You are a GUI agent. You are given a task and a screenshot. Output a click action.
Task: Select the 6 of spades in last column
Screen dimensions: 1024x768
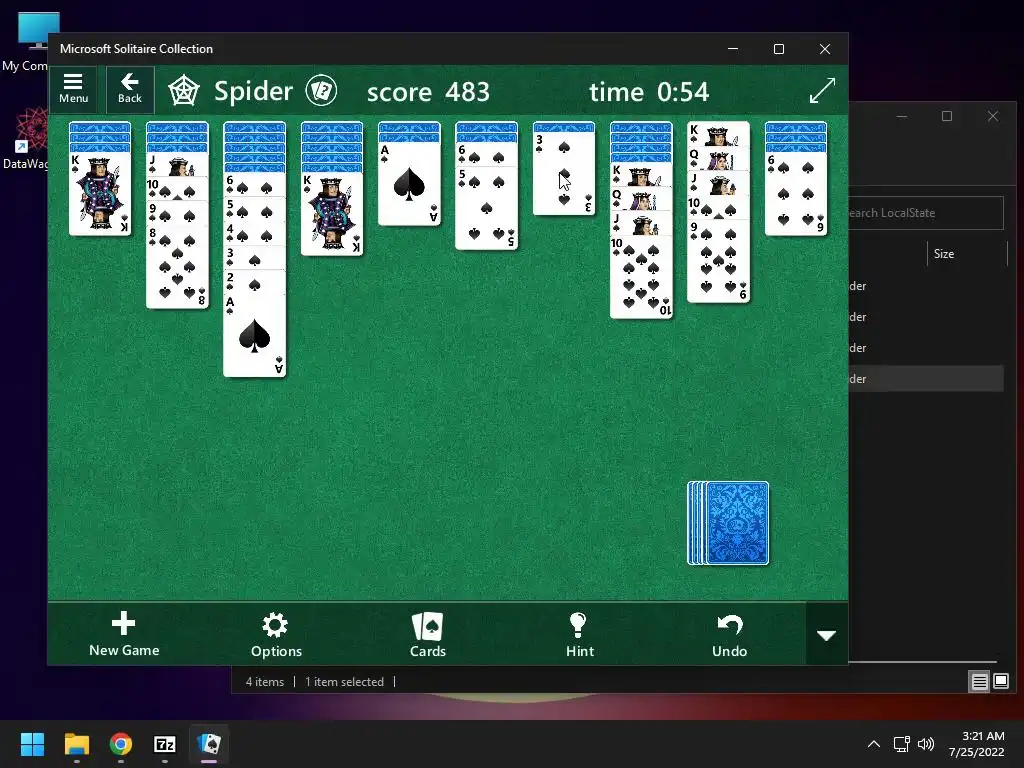[796, 194]
